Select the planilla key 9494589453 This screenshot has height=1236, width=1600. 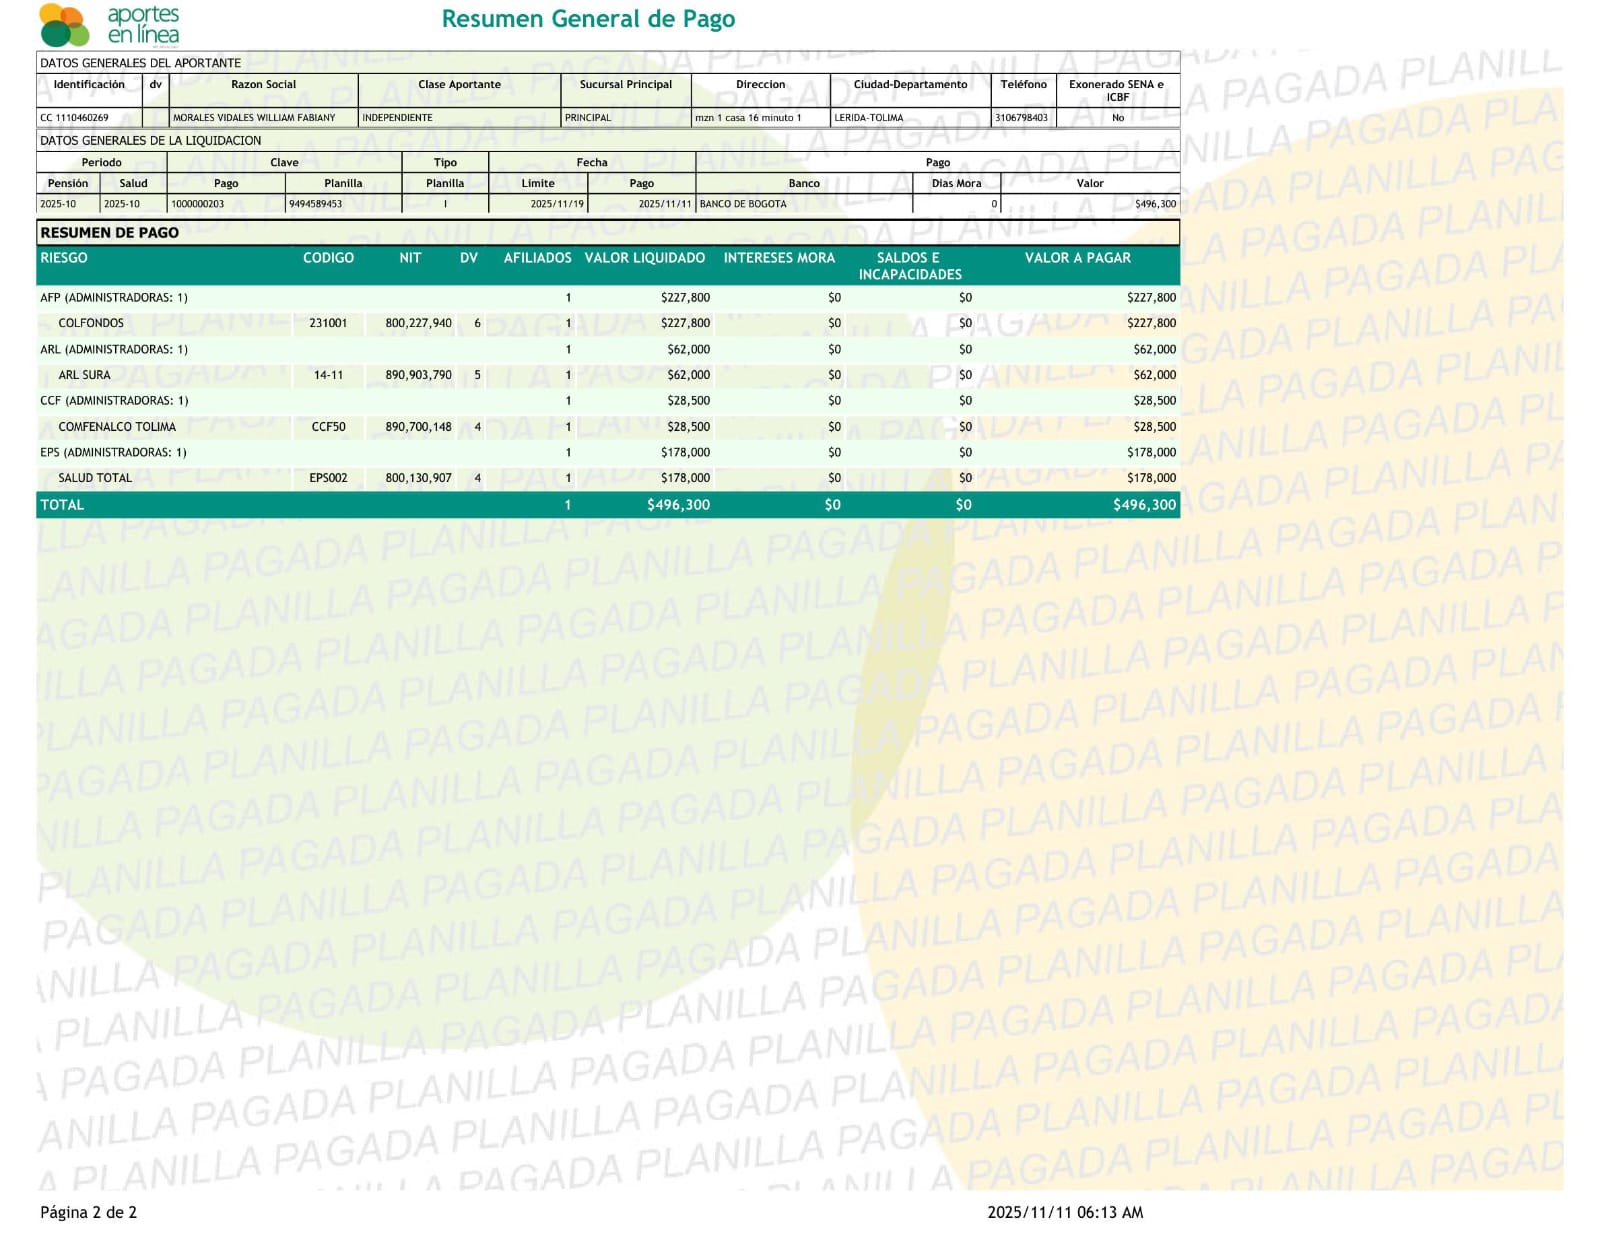[x=316, y=204]
